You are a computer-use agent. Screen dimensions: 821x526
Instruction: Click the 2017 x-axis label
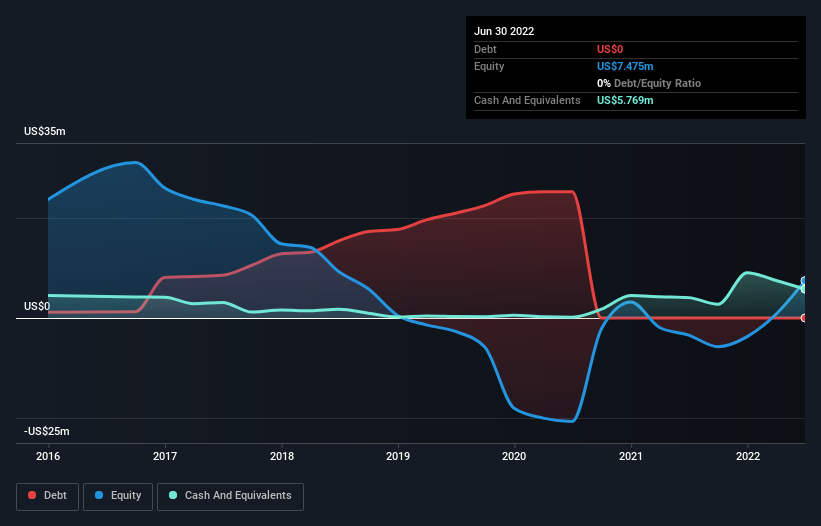pyautogui.click(x=165, y=456)
